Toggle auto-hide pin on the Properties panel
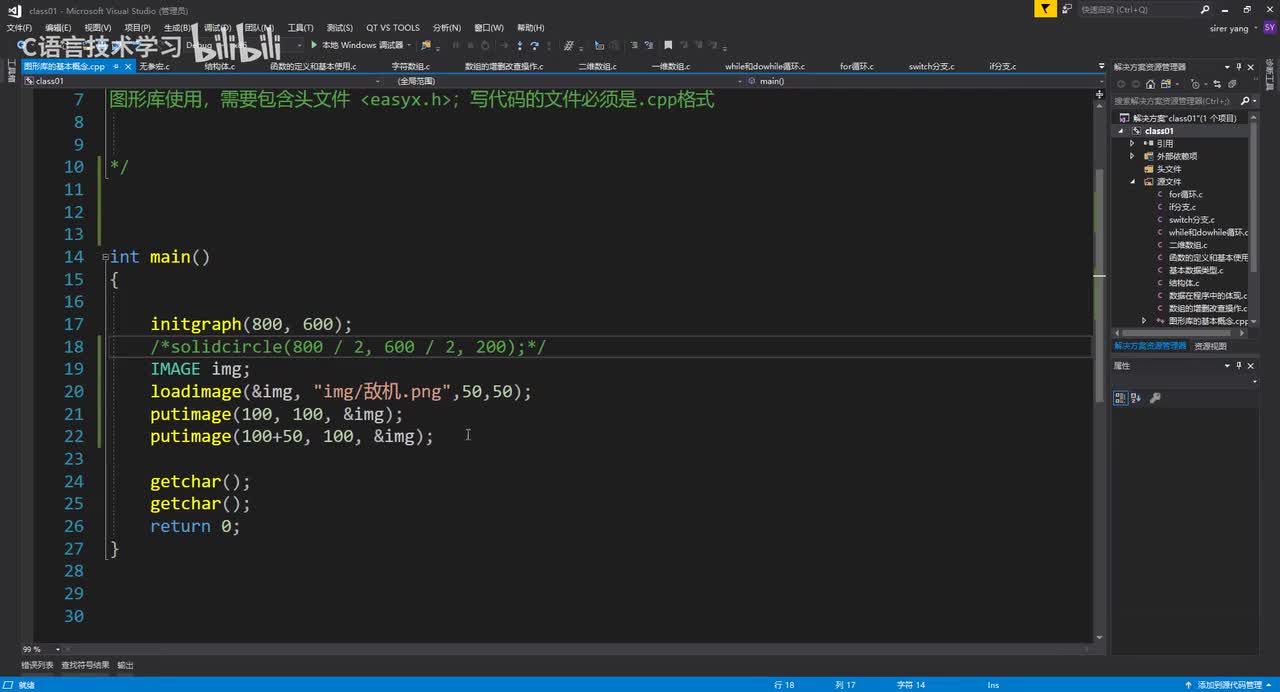This screenshot has height=692, width=1280. tap(1238, 366)
